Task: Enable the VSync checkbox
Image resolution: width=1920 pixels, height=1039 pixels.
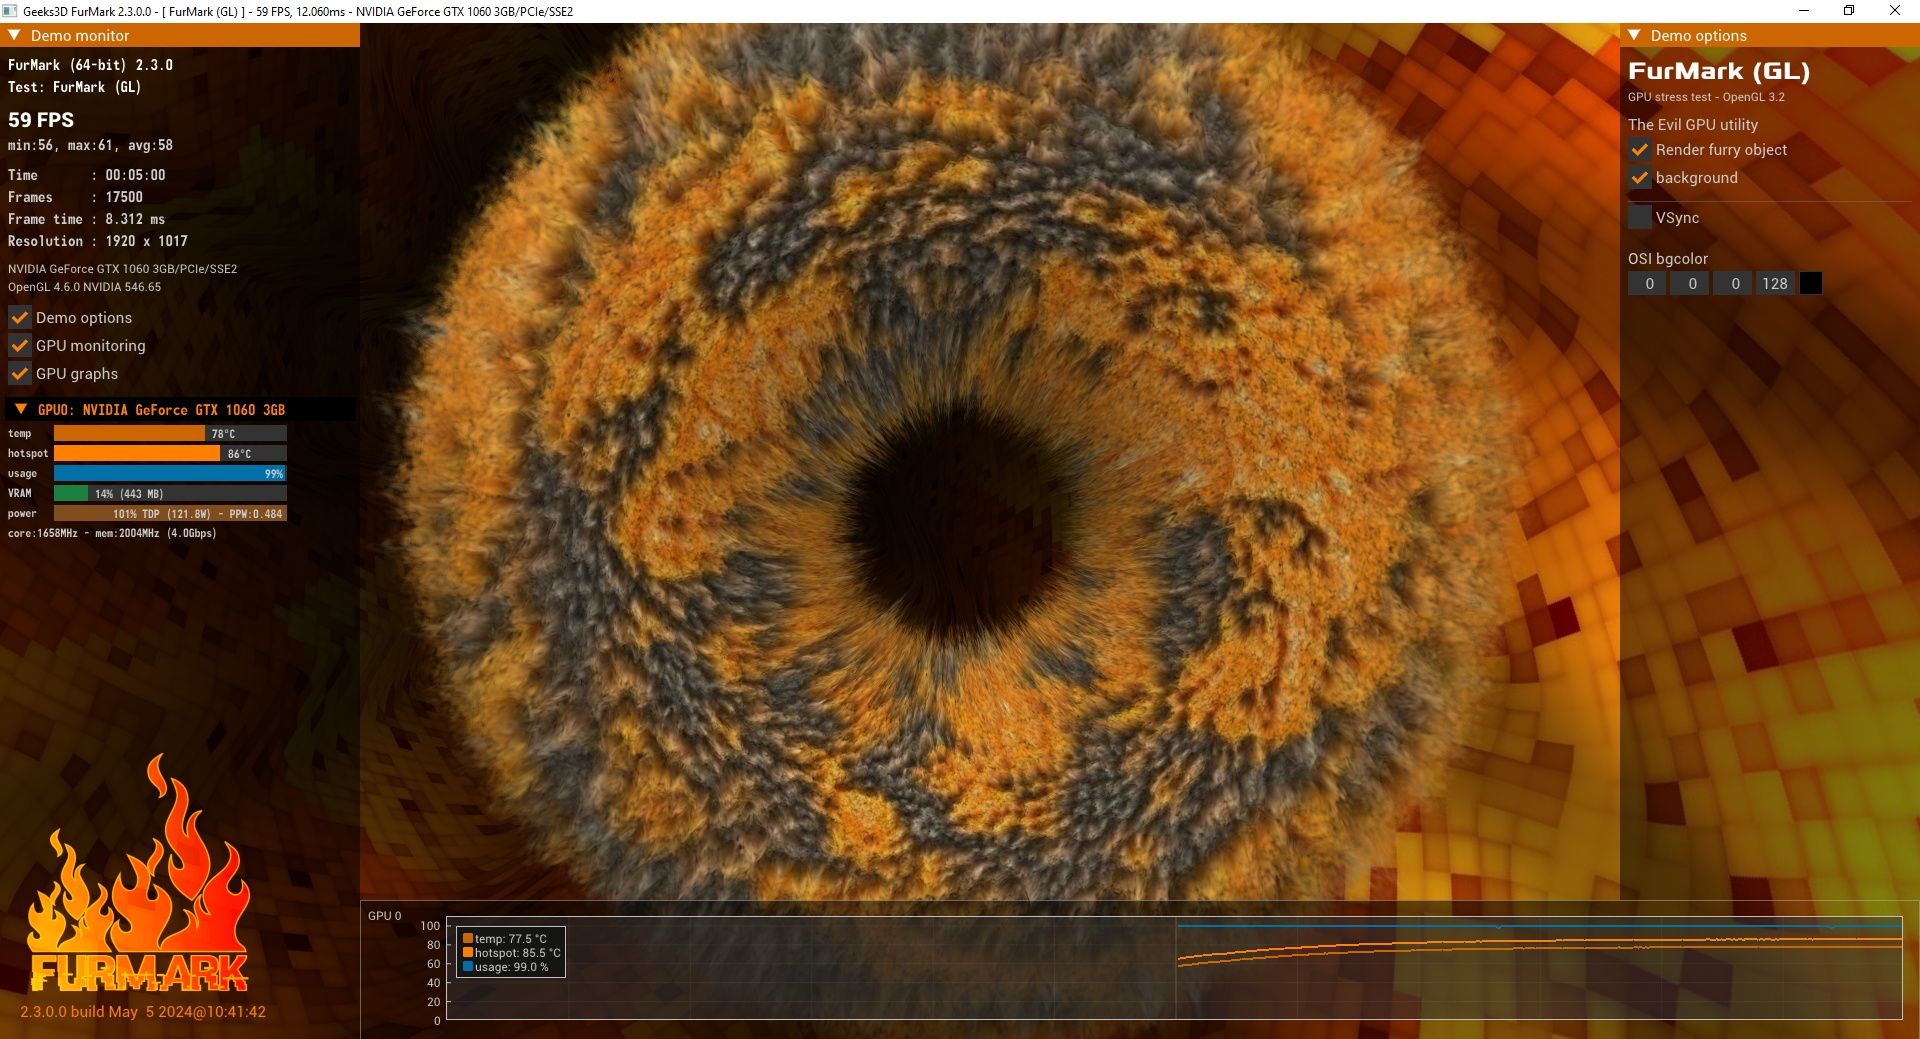Action: tap(1639, 217)
